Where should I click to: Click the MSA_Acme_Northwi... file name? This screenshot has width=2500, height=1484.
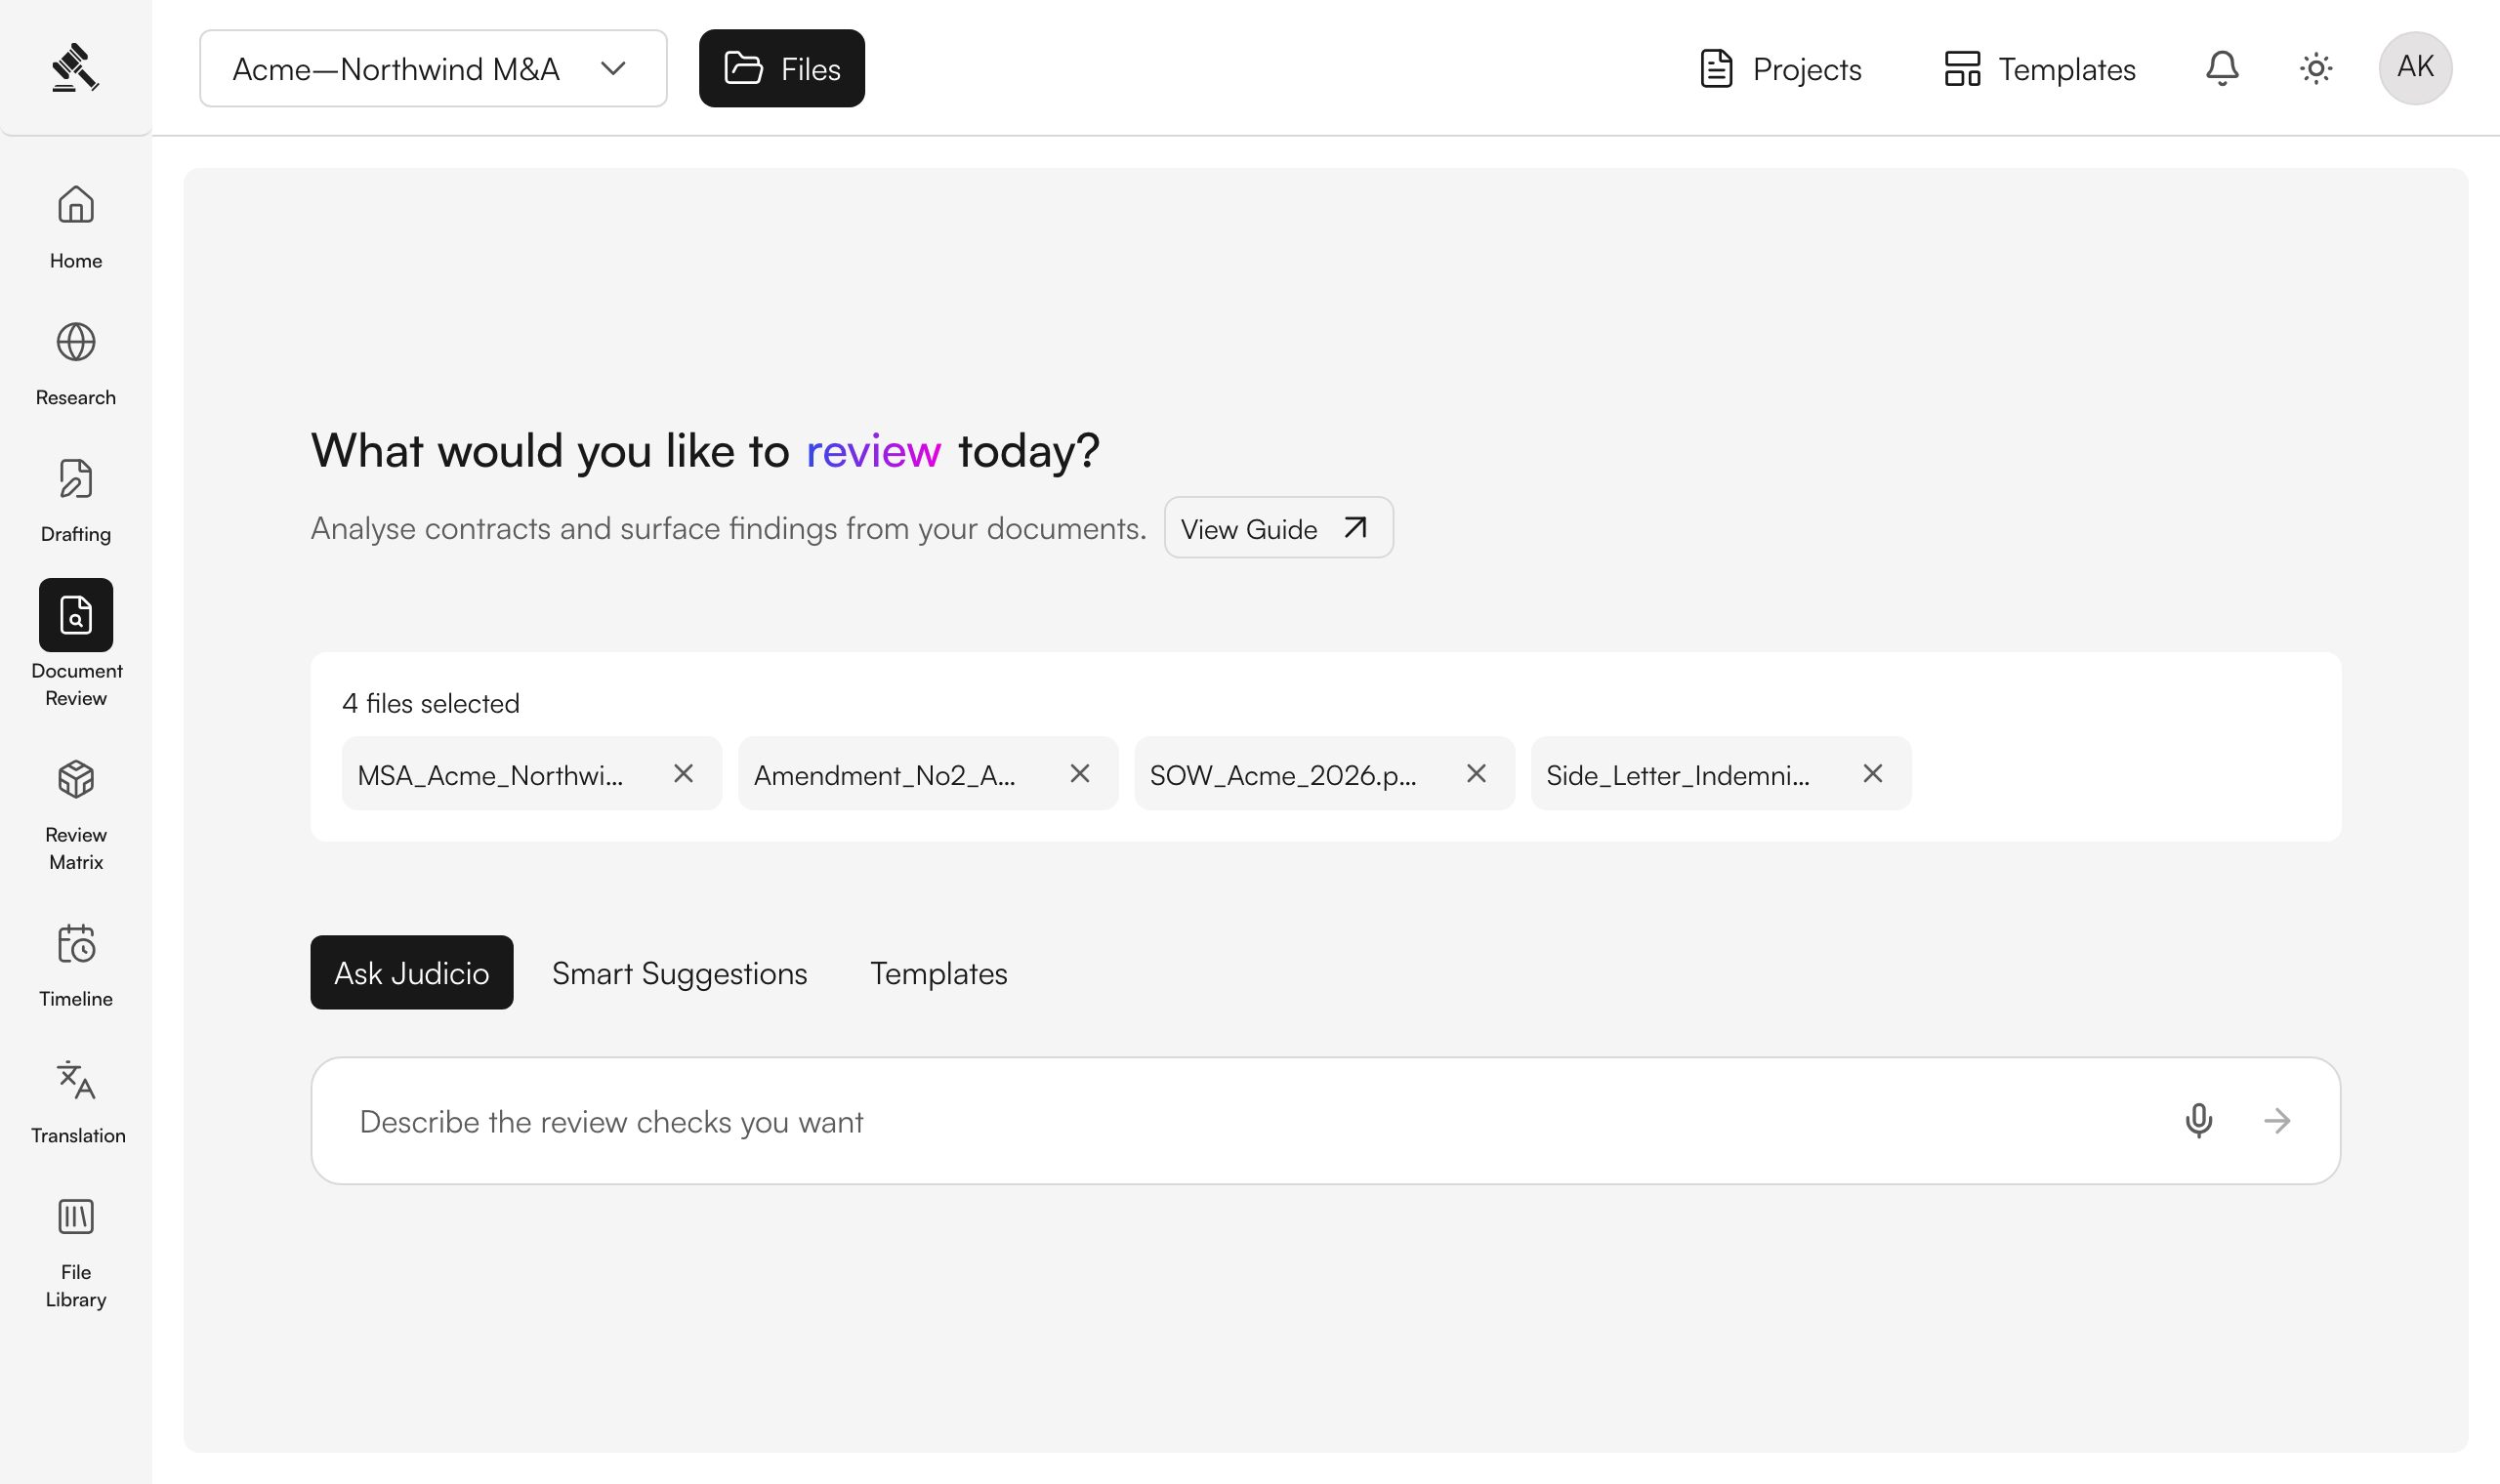tap(490, 776)
